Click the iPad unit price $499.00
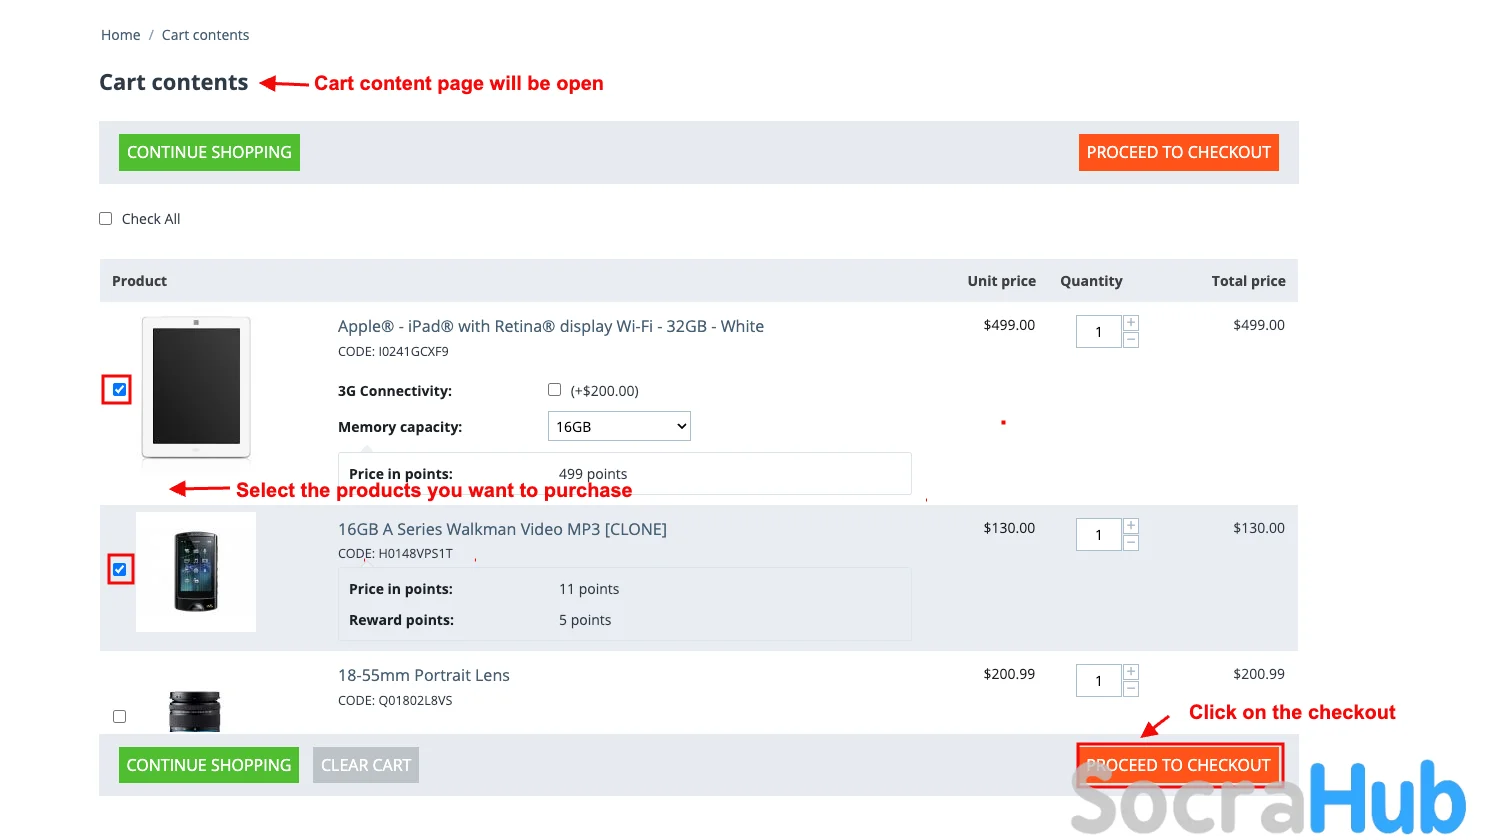The width and height of the screenshot is (1494, 840). click(1009, 325)
